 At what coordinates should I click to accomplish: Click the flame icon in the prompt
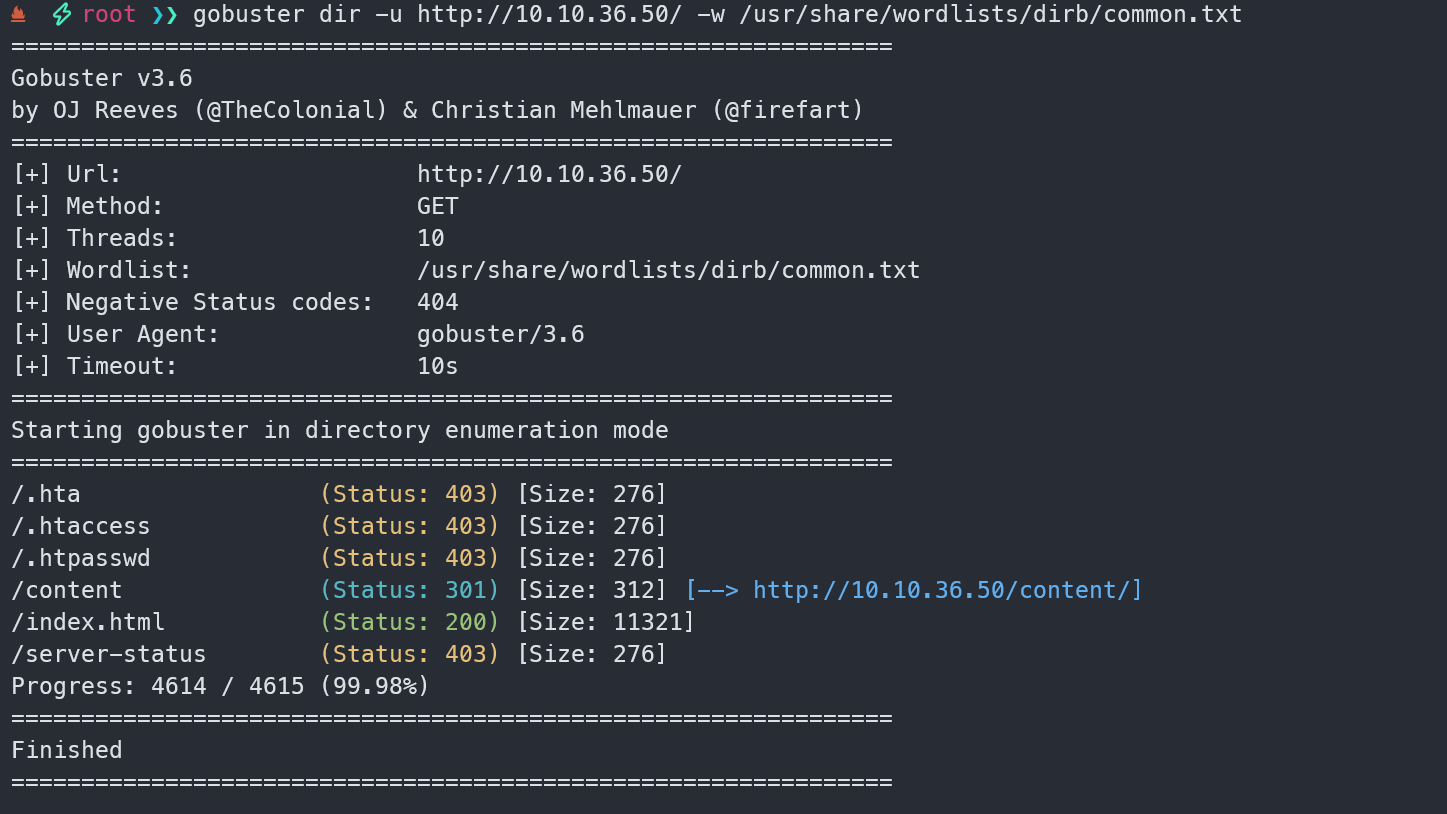tap(18, 14)
